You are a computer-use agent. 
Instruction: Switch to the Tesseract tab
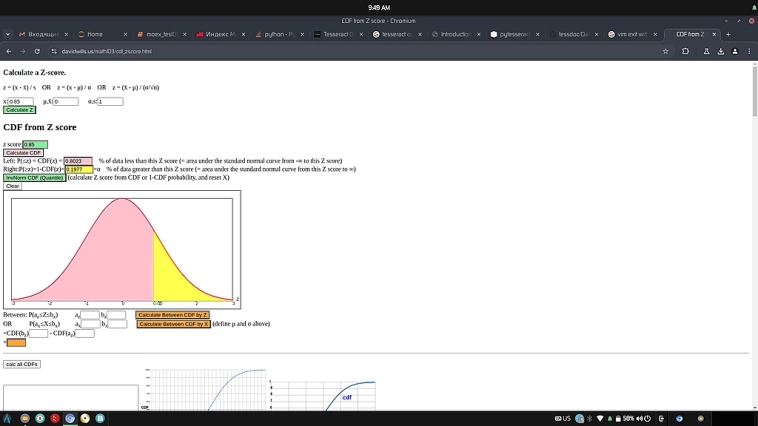pyautogui.click(x=335, y=34)
